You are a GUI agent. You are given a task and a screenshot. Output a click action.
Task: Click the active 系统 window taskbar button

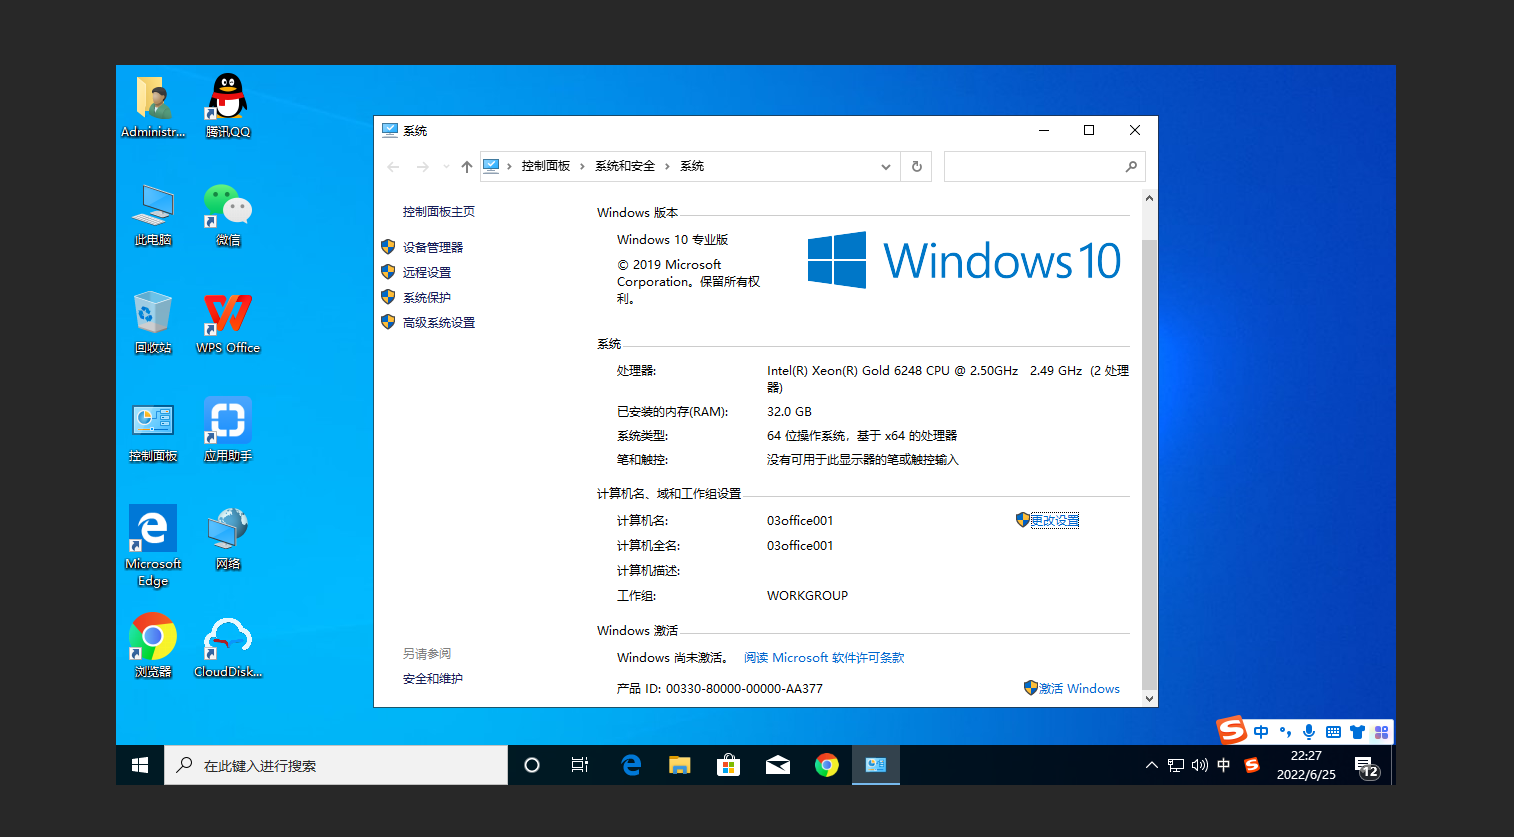[x=876, y=765]
